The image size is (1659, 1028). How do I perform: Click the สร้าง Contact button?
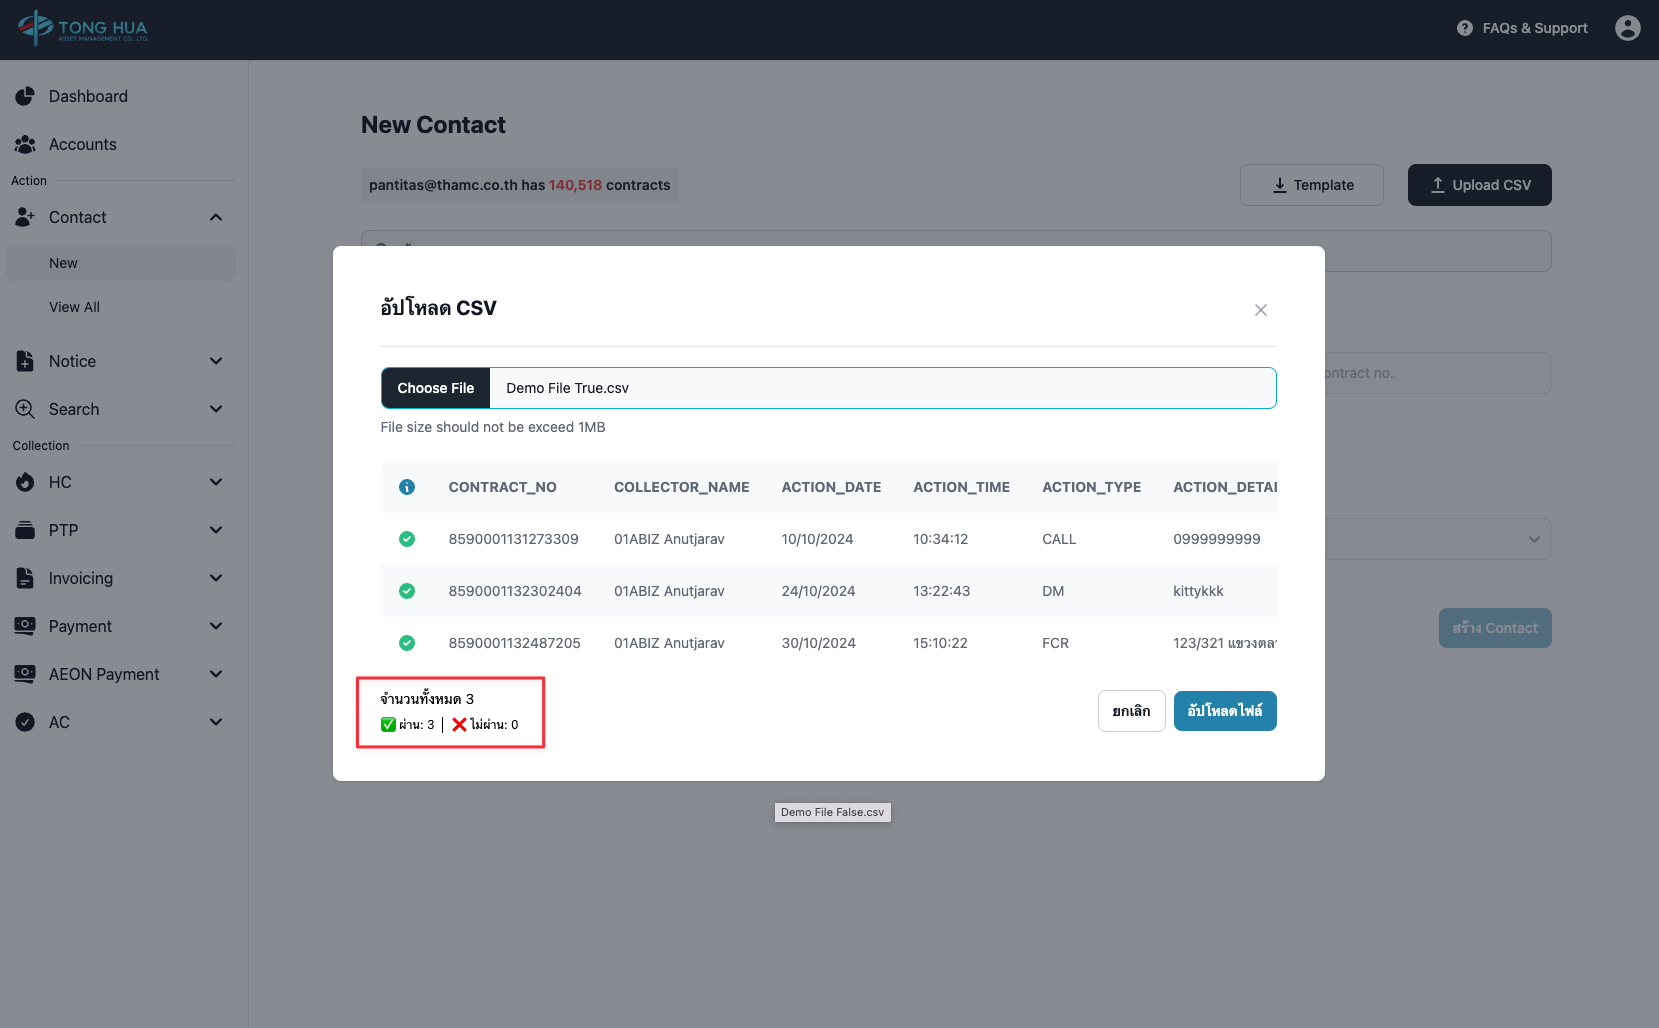coord(1495,628)
